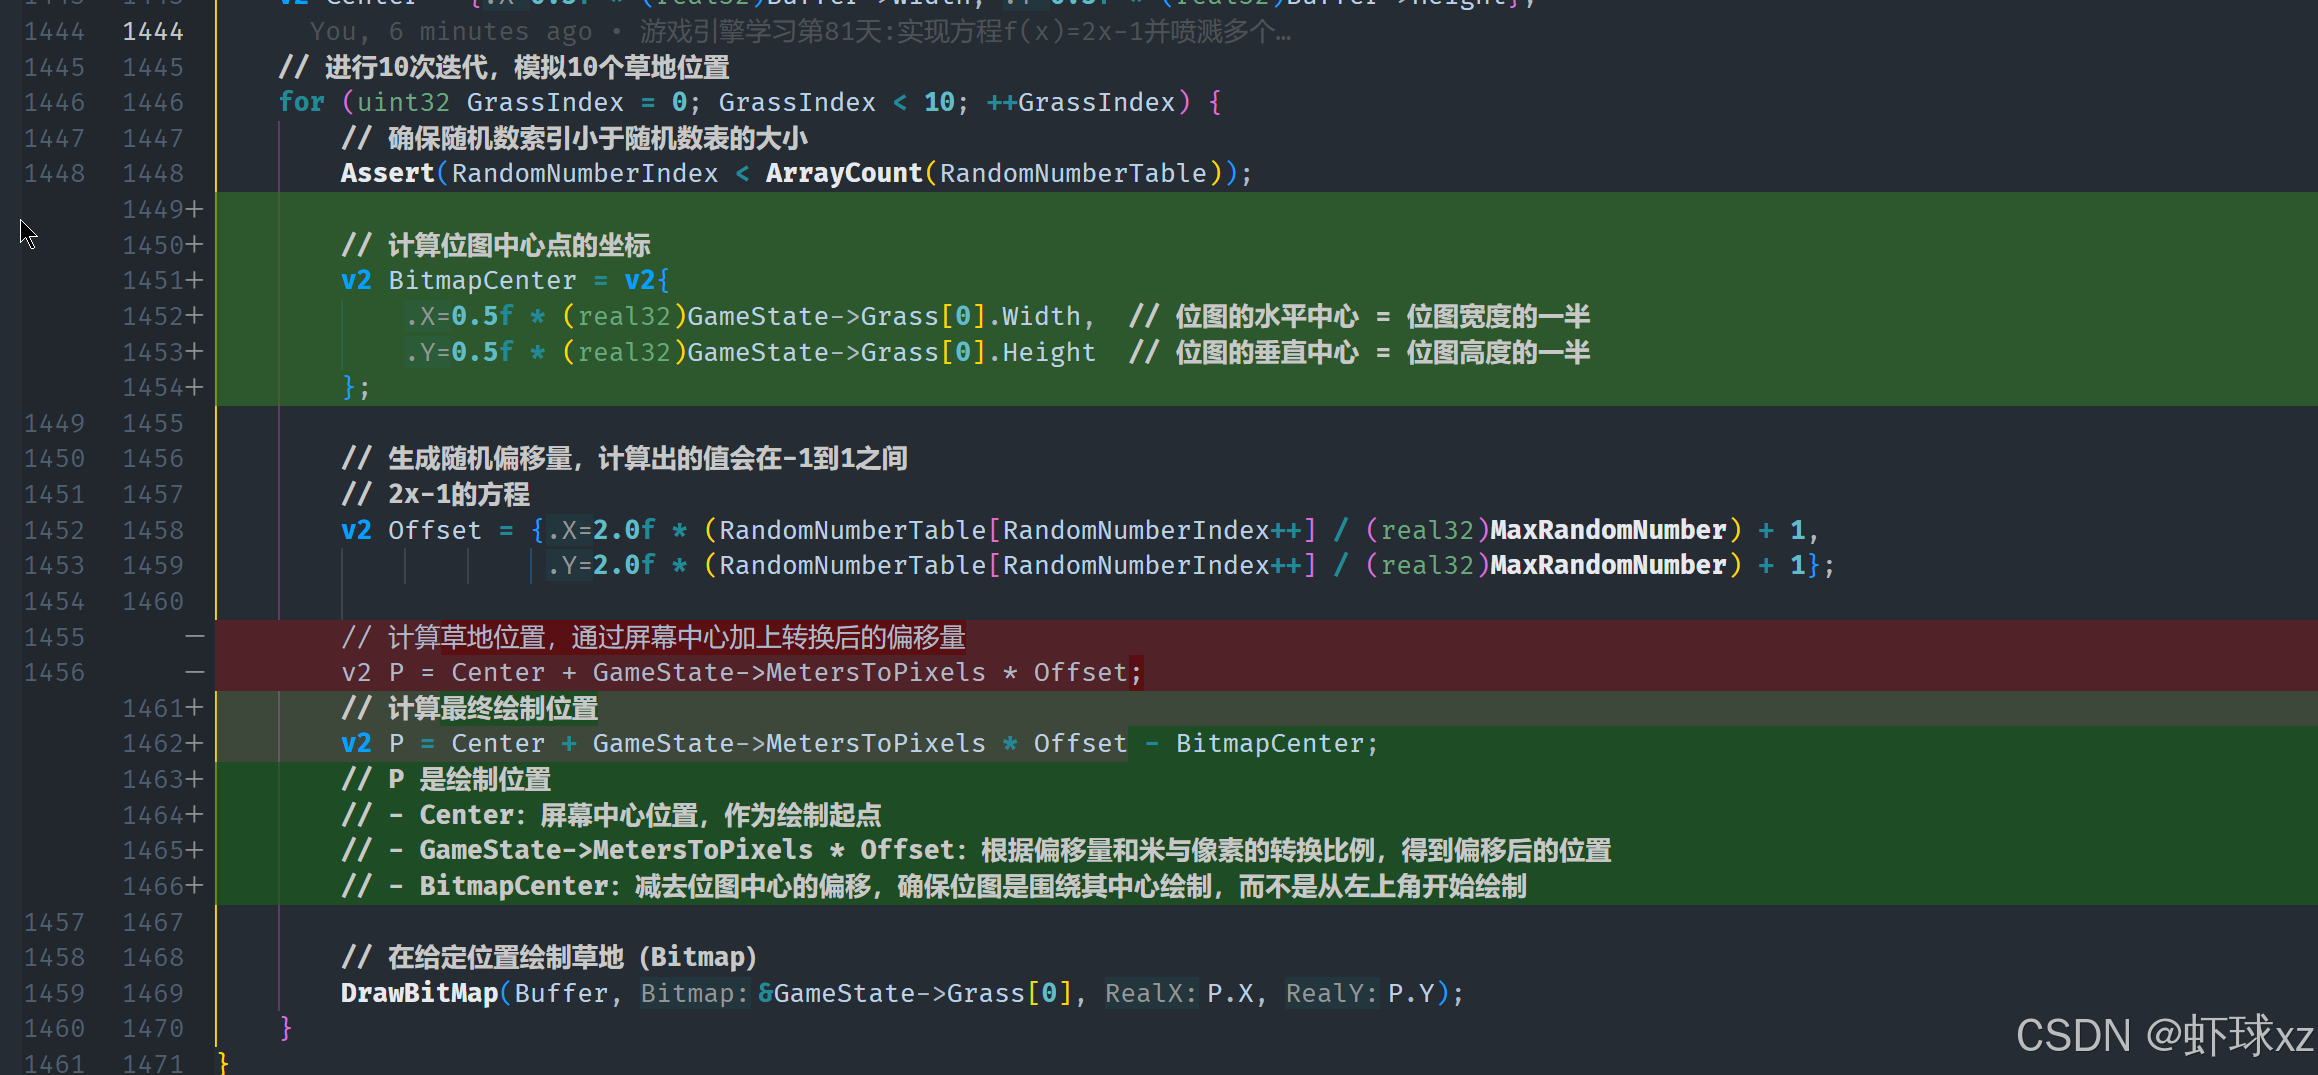The image size is (2318, 1075).
Task: Place cursor on BitmapCenter declaration at line 1451
Action: pyautogui.click(x=482, y=280)
